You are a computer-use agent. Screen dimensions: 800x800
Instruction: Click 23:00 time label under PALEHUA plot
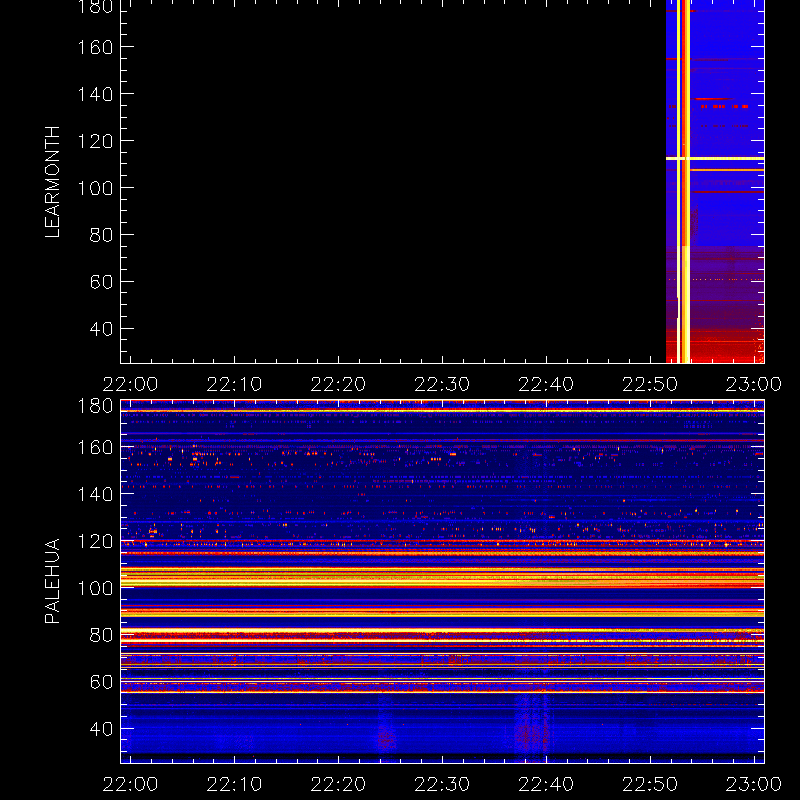coord(754,784)
